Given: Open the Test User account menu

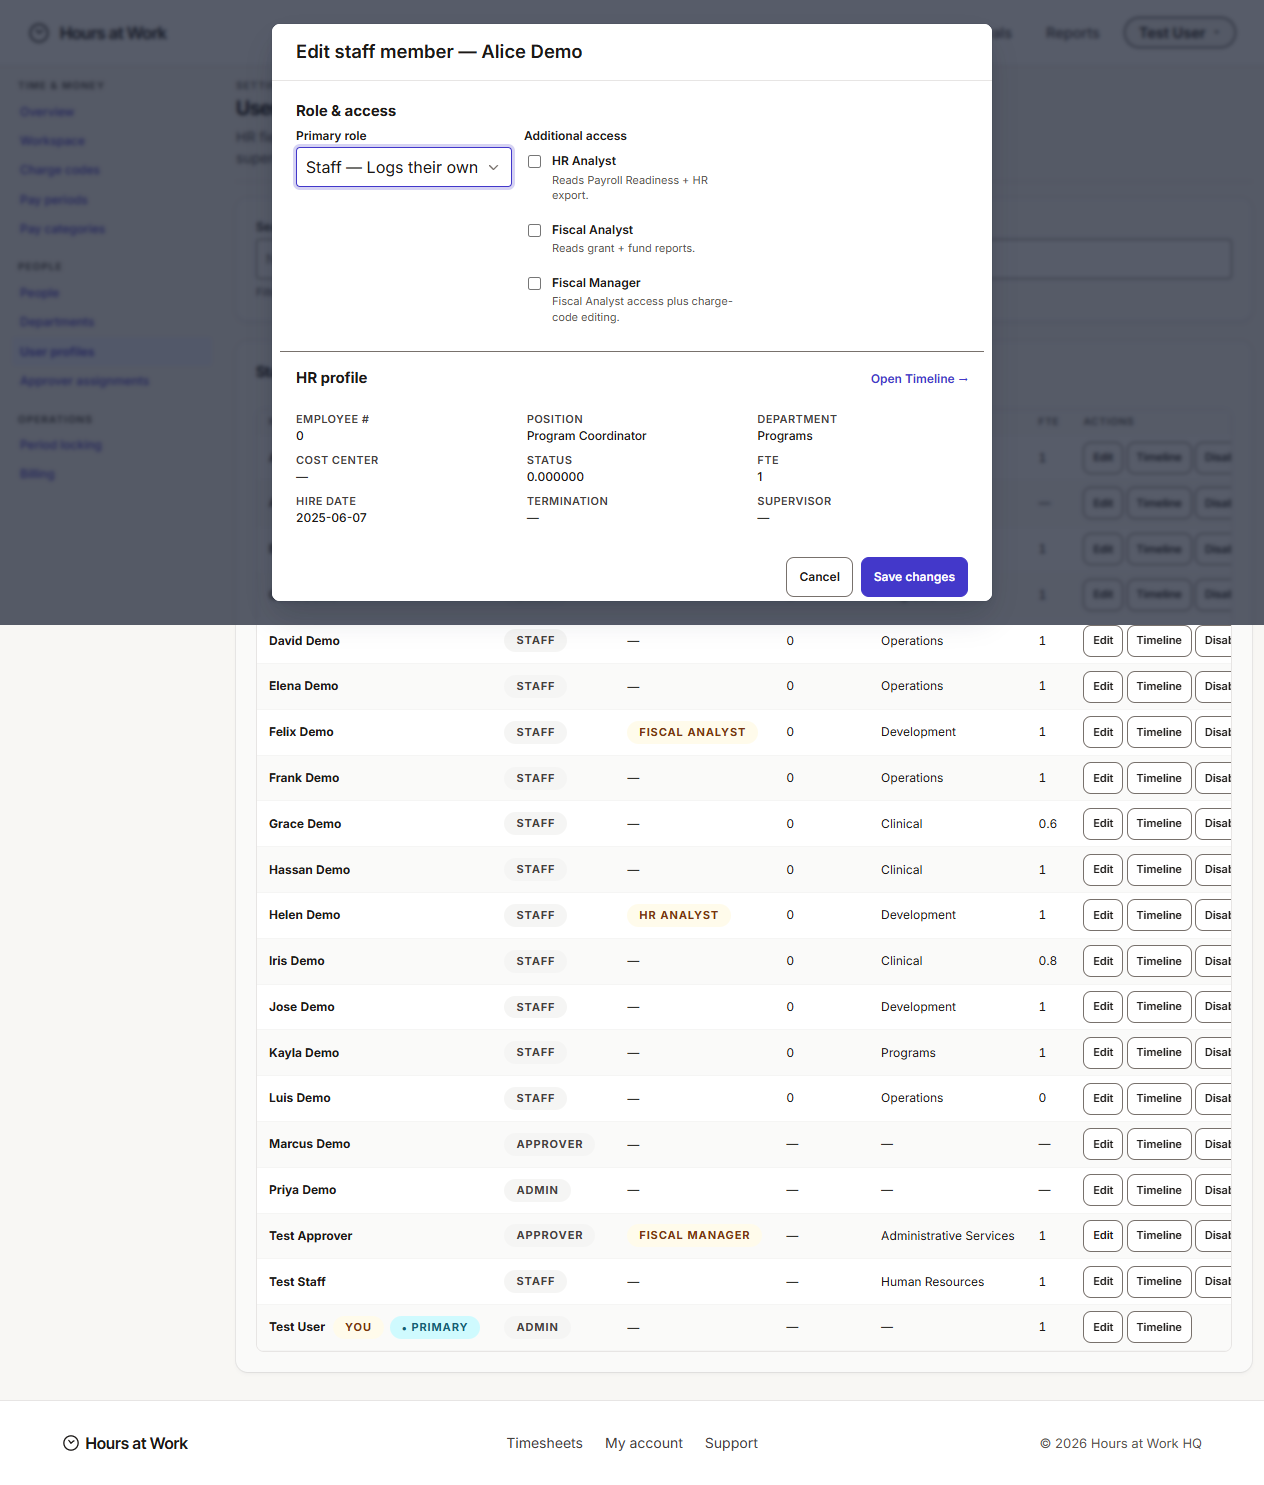Looking at the screenshot, I should coord(1180,33).
